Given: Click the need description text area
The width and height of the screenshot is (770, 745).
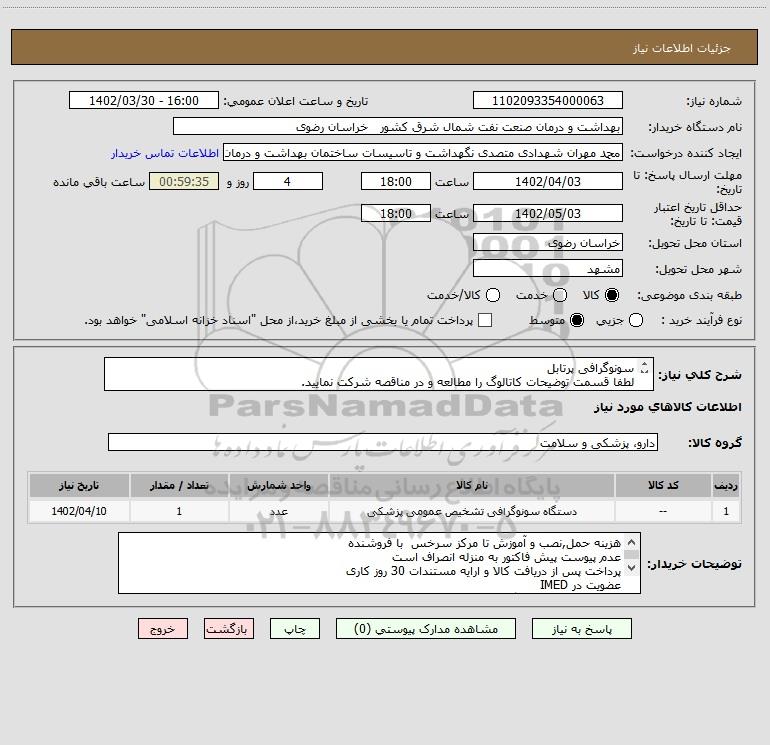Looking at the screenshot, I should click(379, 374).
